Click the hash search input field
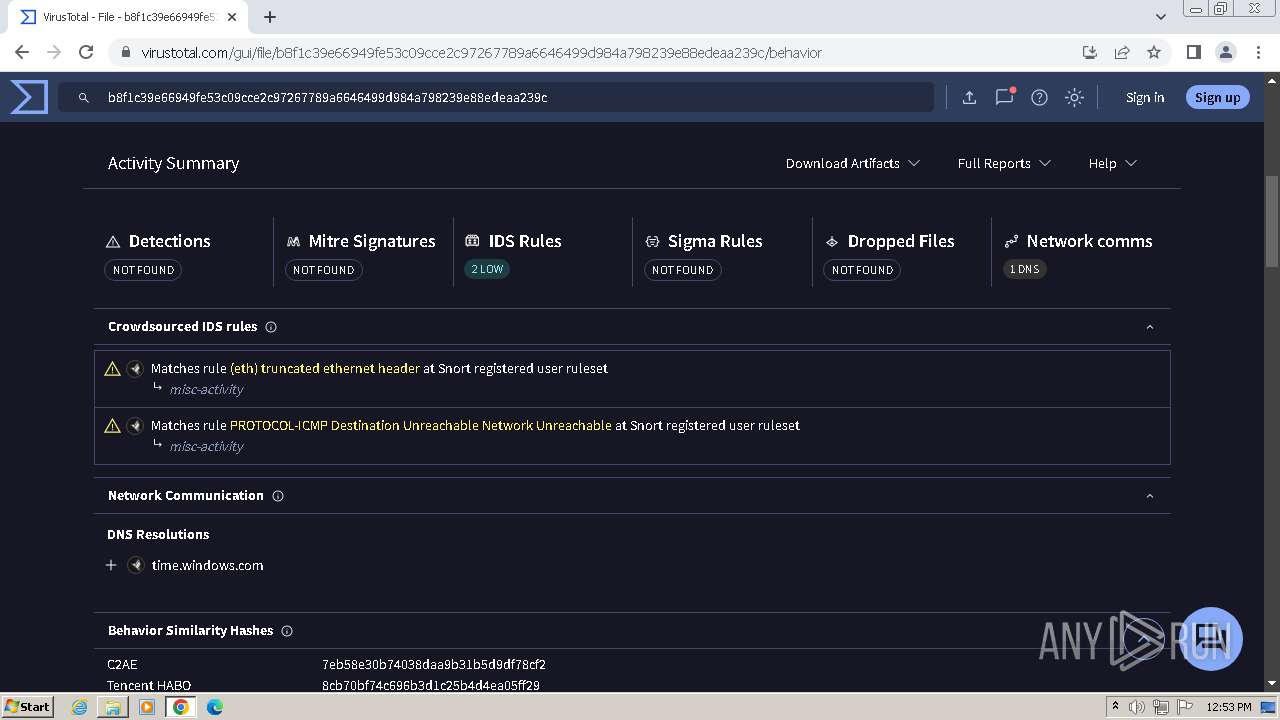This screenshot has width=1280, height=720. 496,97
